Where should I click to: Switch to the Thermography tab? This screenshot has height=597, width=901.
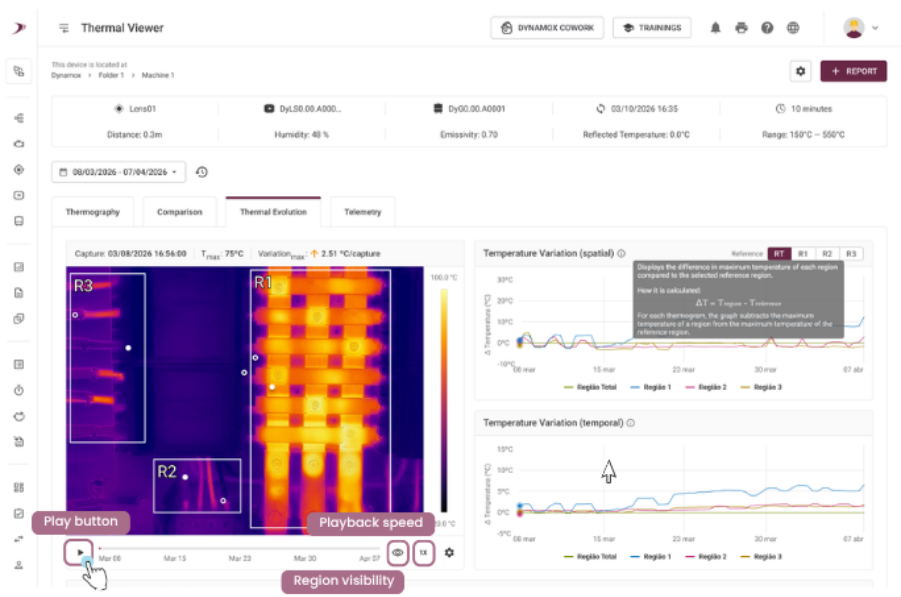coord(93,212)
